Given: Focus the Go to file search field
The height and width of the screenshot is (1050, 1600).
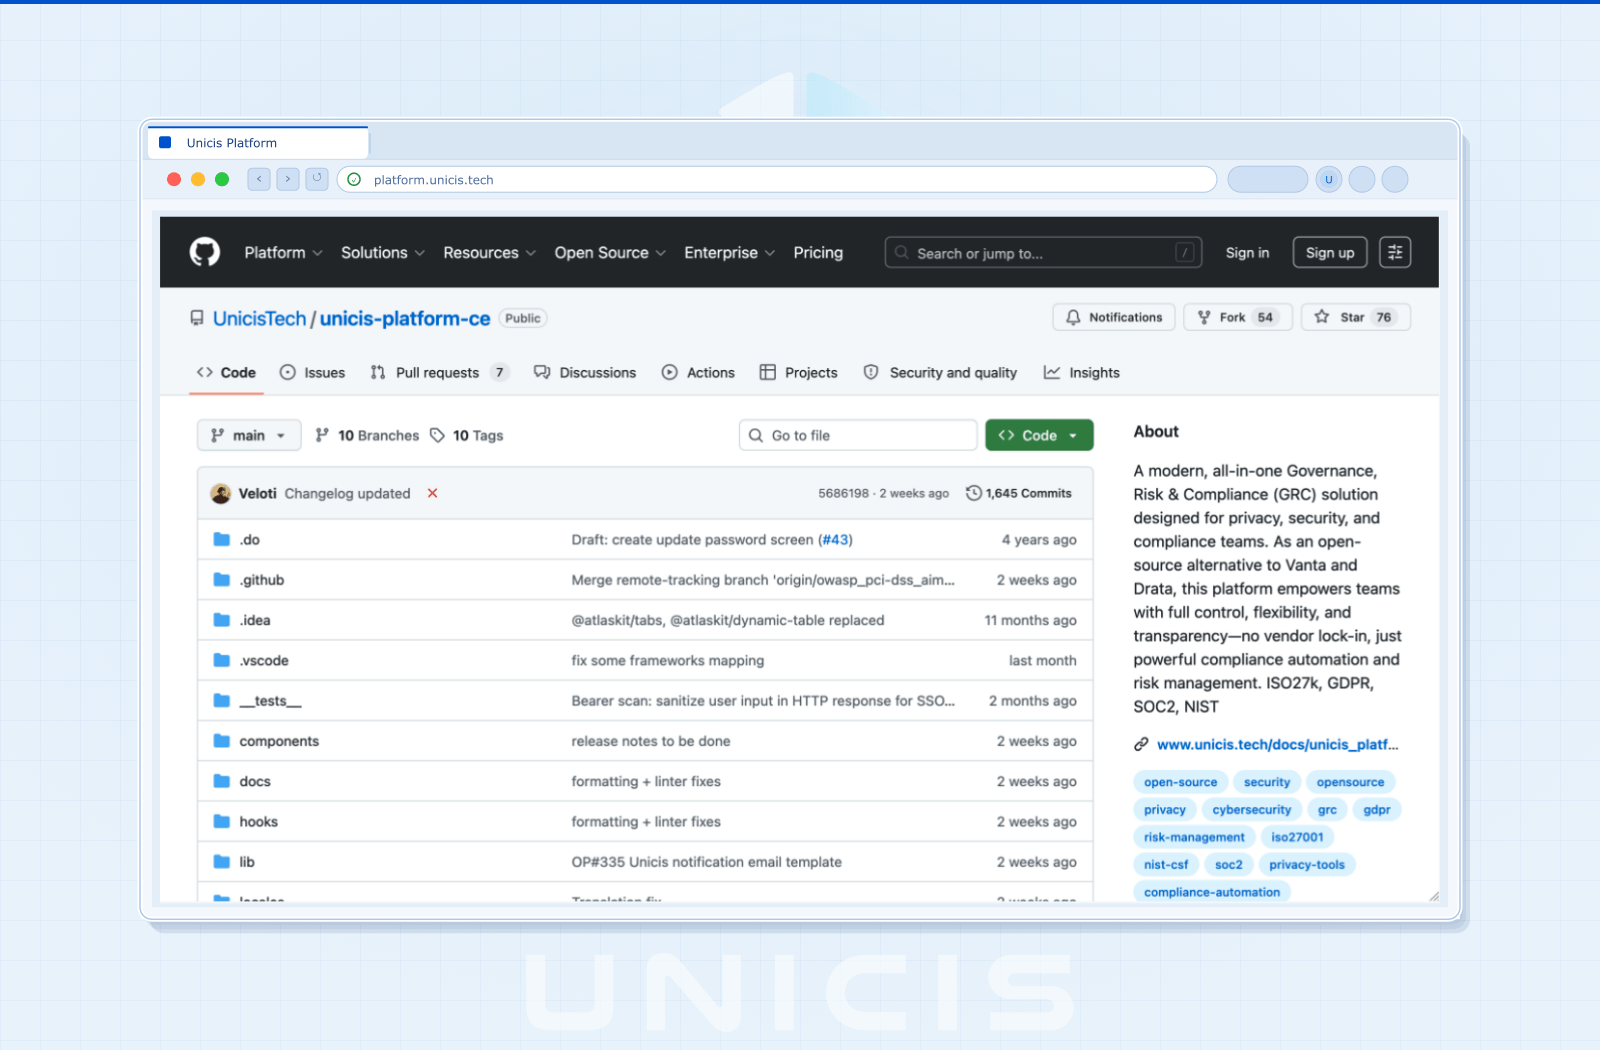Looking at the screenshot, I should (858, 435).
